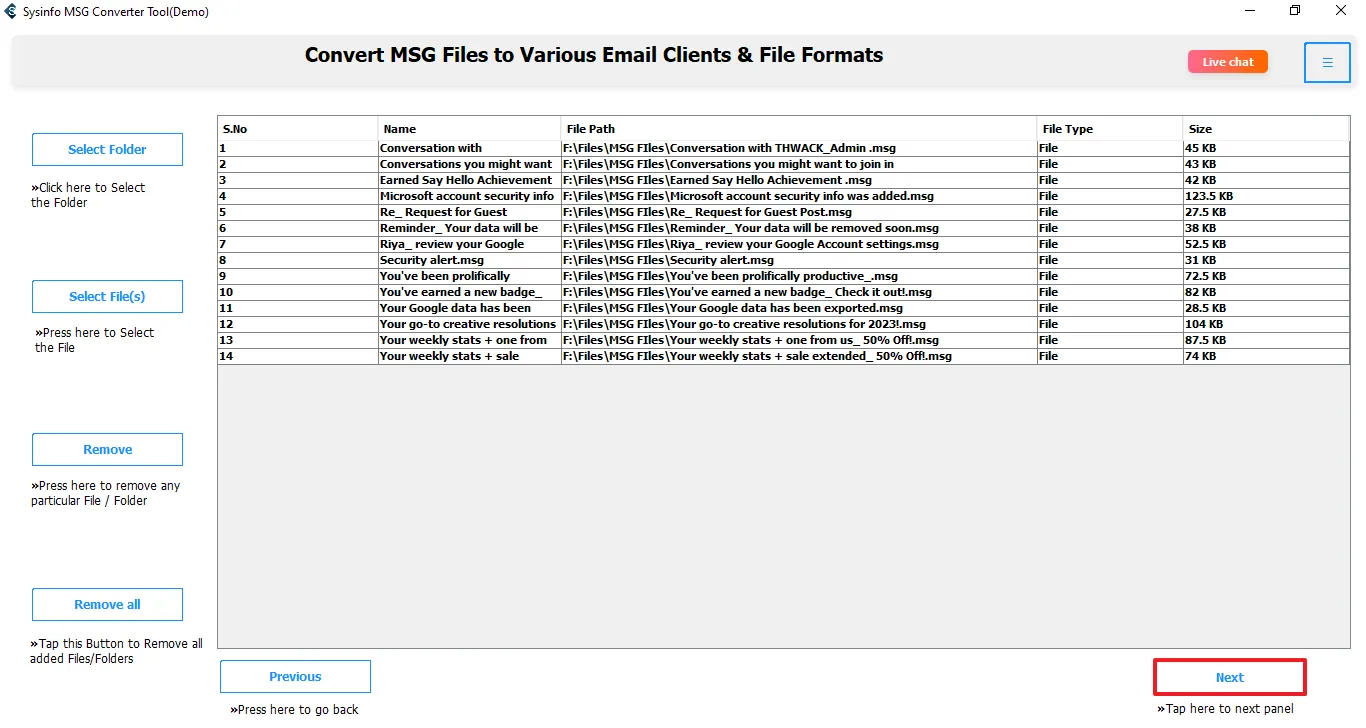
Task: Open the hamburger menu icon
Action: click(1327, 62)
